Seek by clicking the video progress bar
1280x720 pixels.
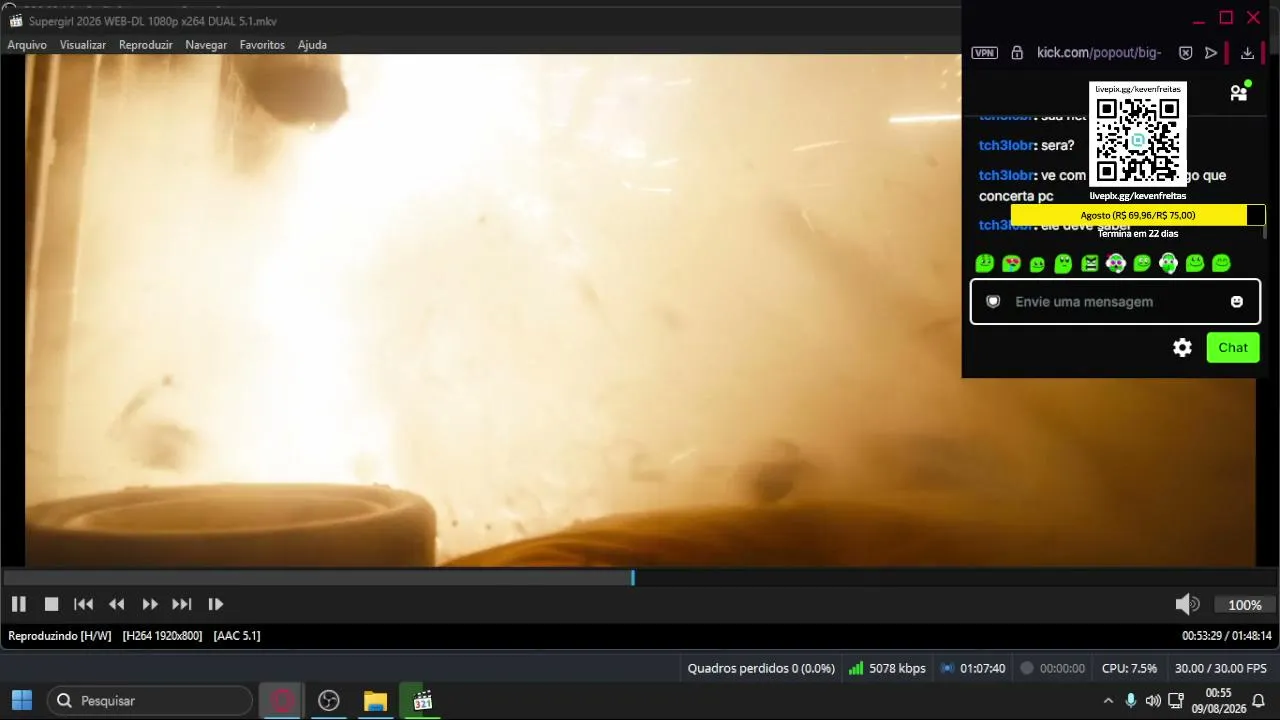[x=640, y=578]
